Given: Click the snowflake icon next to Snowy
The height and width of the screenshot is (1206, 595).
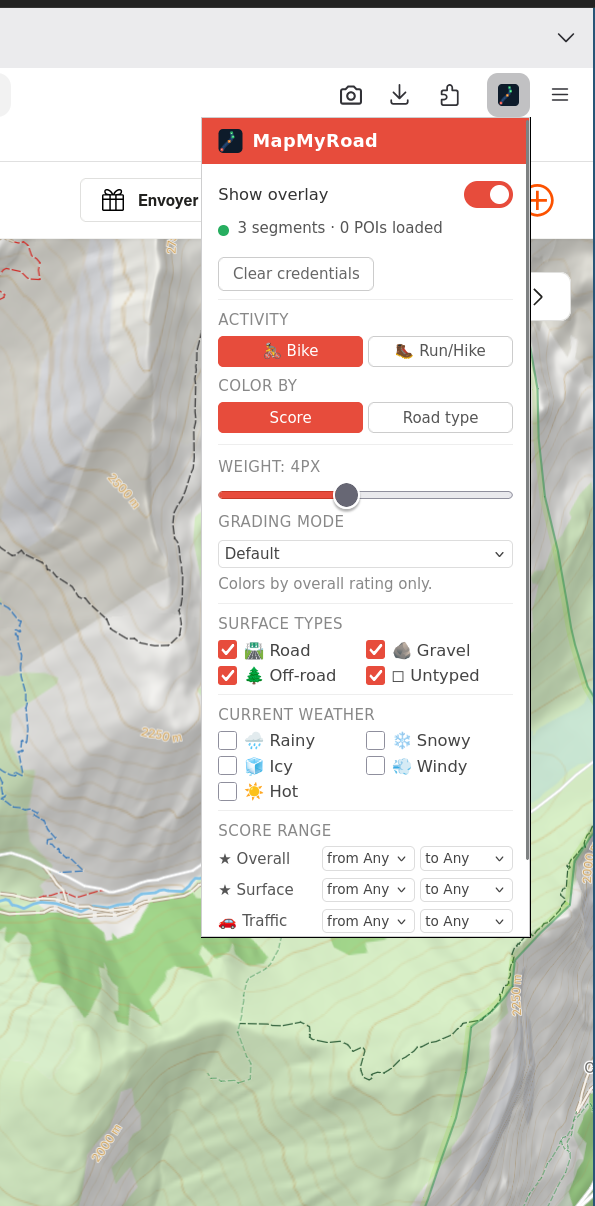Looking at the screenshot, I should [402, 740].
